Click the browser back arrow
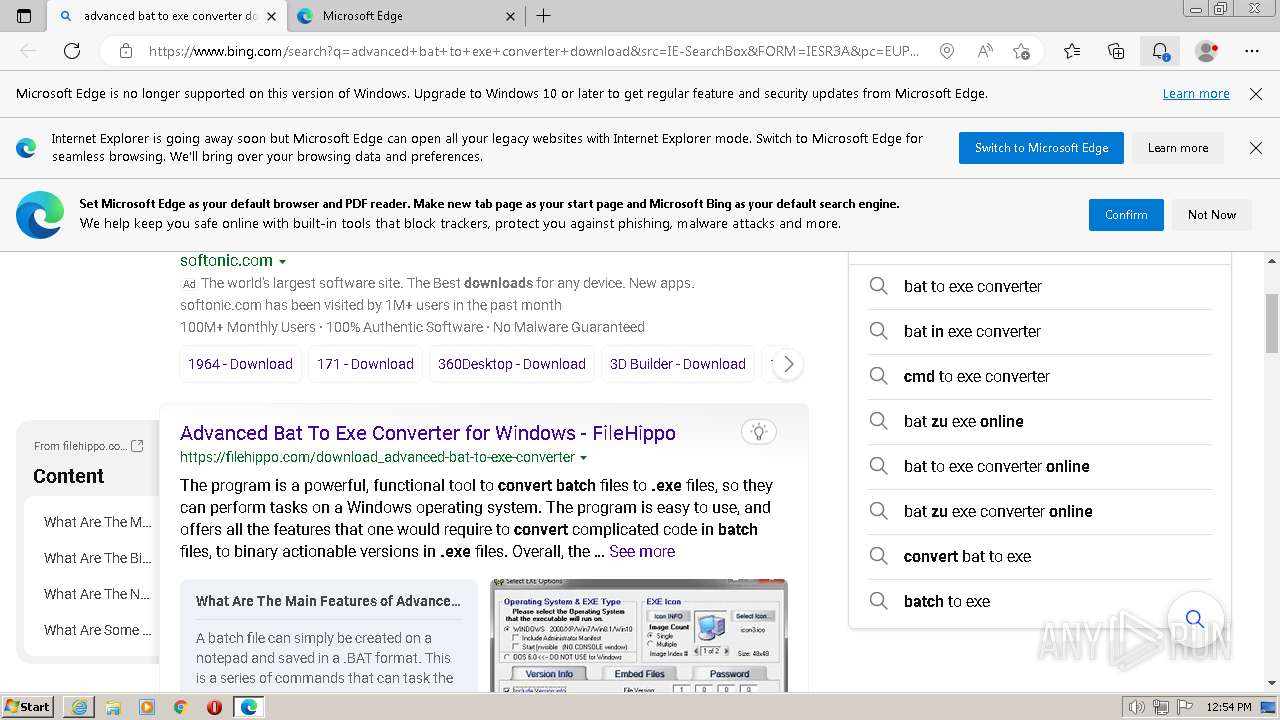The image size is (1280, 720). click(x=28, y=51)
